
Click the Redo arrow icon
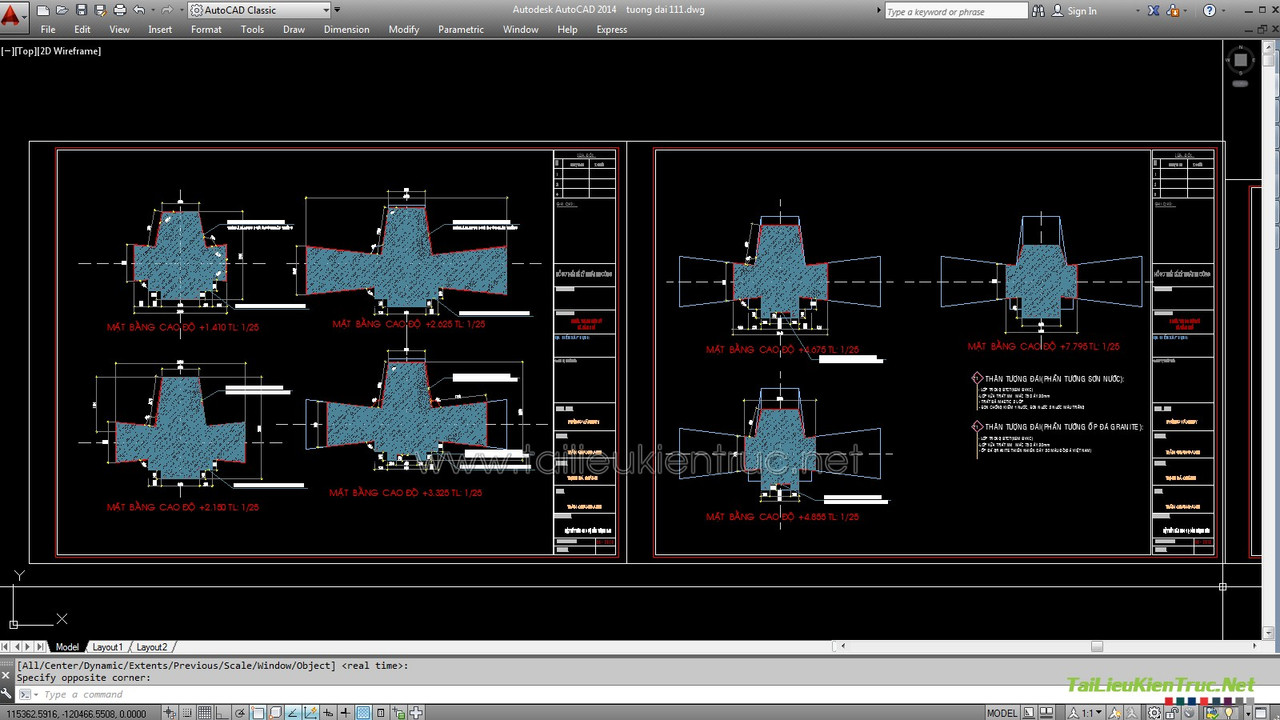tap(167, 10)
